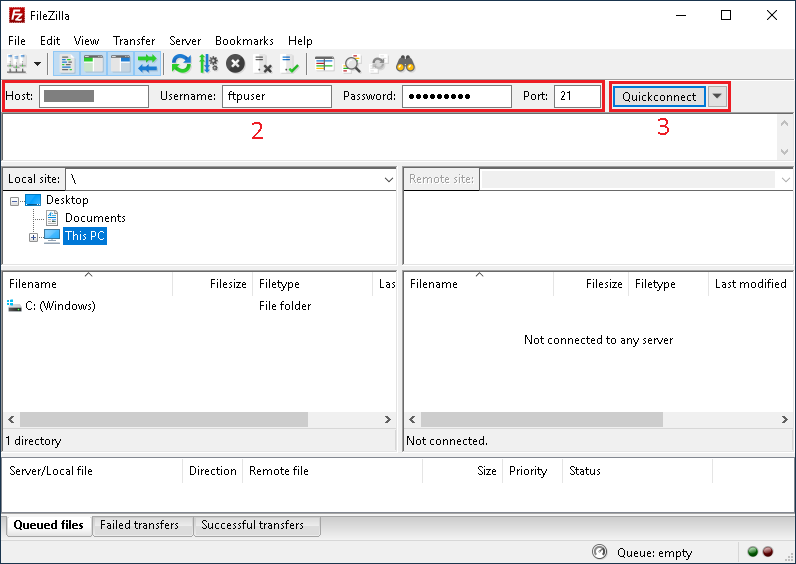Expand the This PC tree node
Viewport: 796px width, 564px height.
click(33, 238)
